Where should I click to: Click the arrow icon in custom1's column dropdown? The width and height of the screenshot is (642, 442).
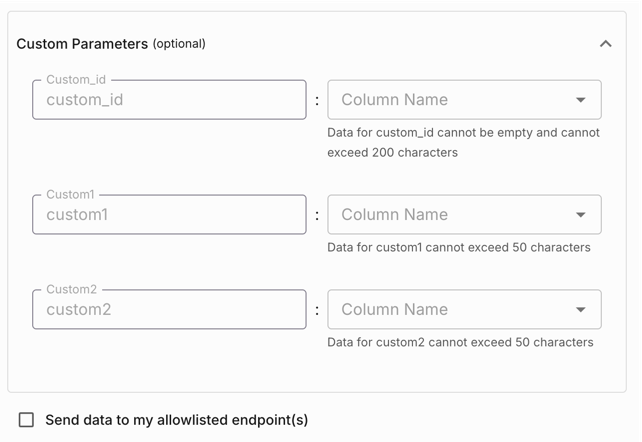tap(581, 215)
